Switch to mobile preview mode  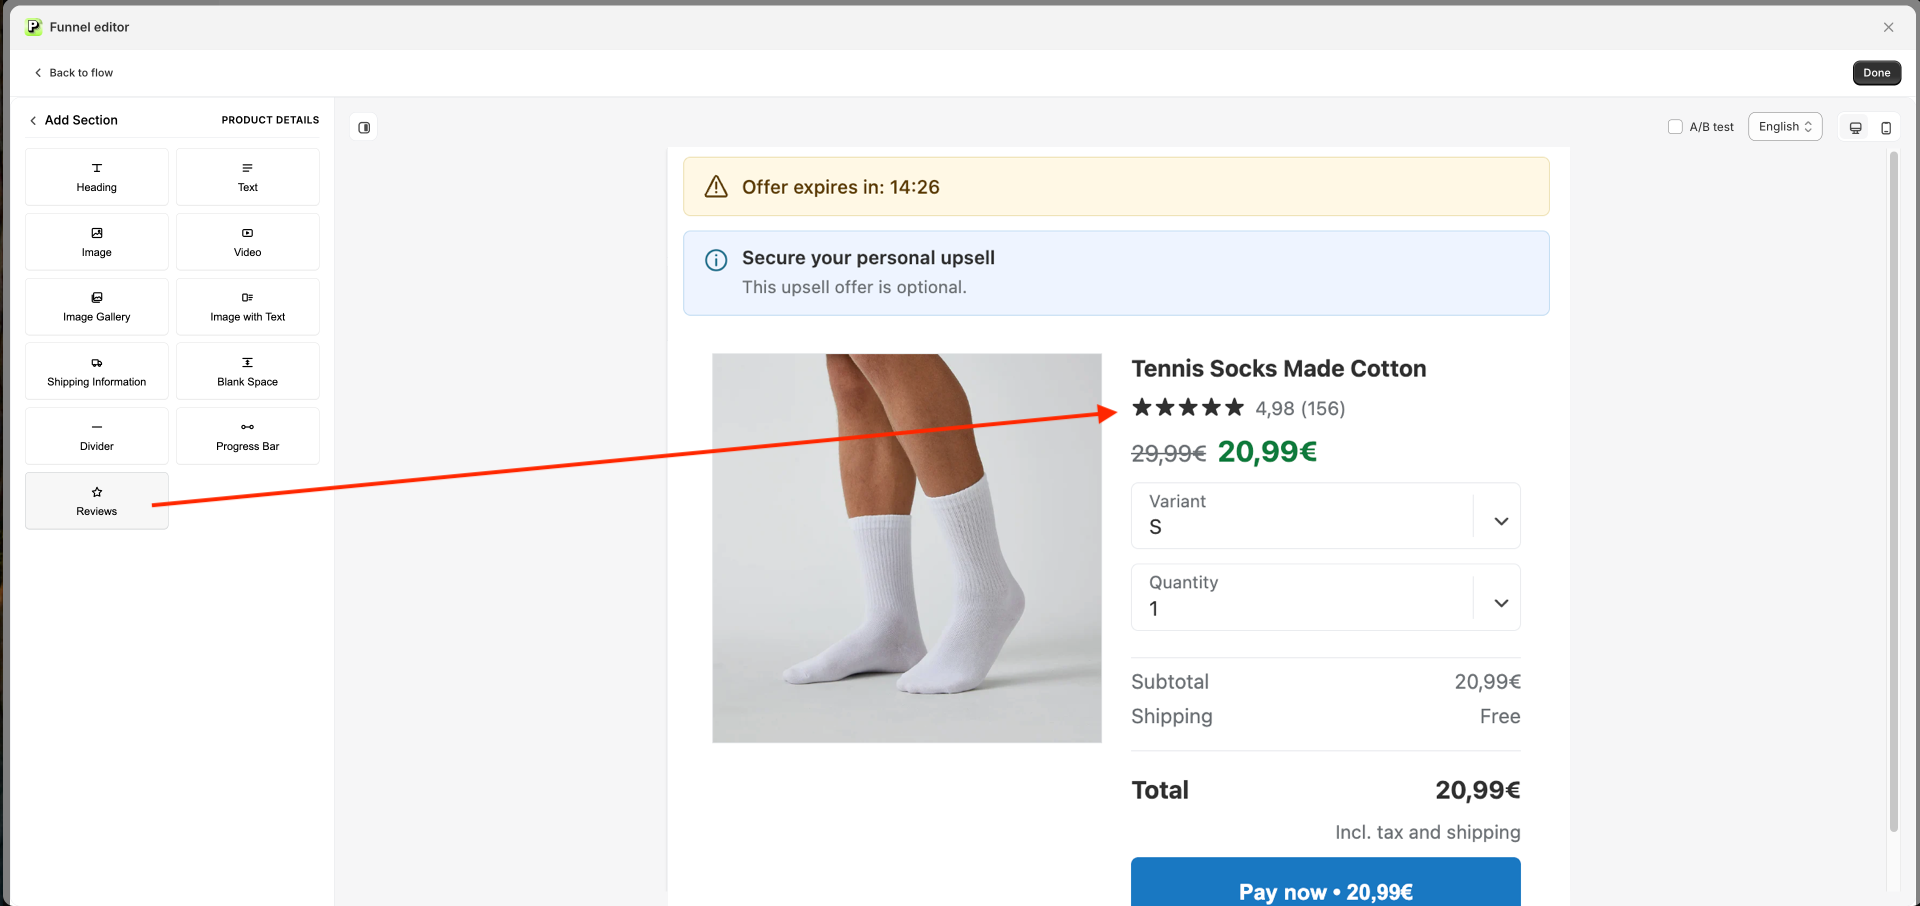[1886, 128]
